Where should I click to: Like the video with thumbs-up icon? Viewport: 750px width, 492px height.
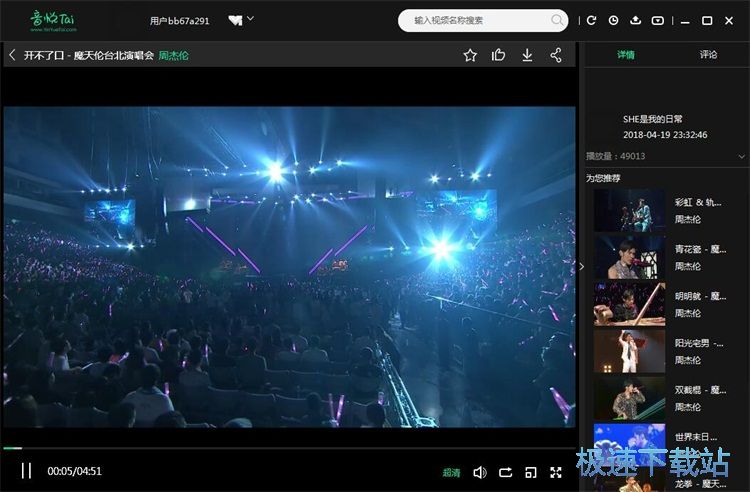pyautogui.click(x=498, y=55)
